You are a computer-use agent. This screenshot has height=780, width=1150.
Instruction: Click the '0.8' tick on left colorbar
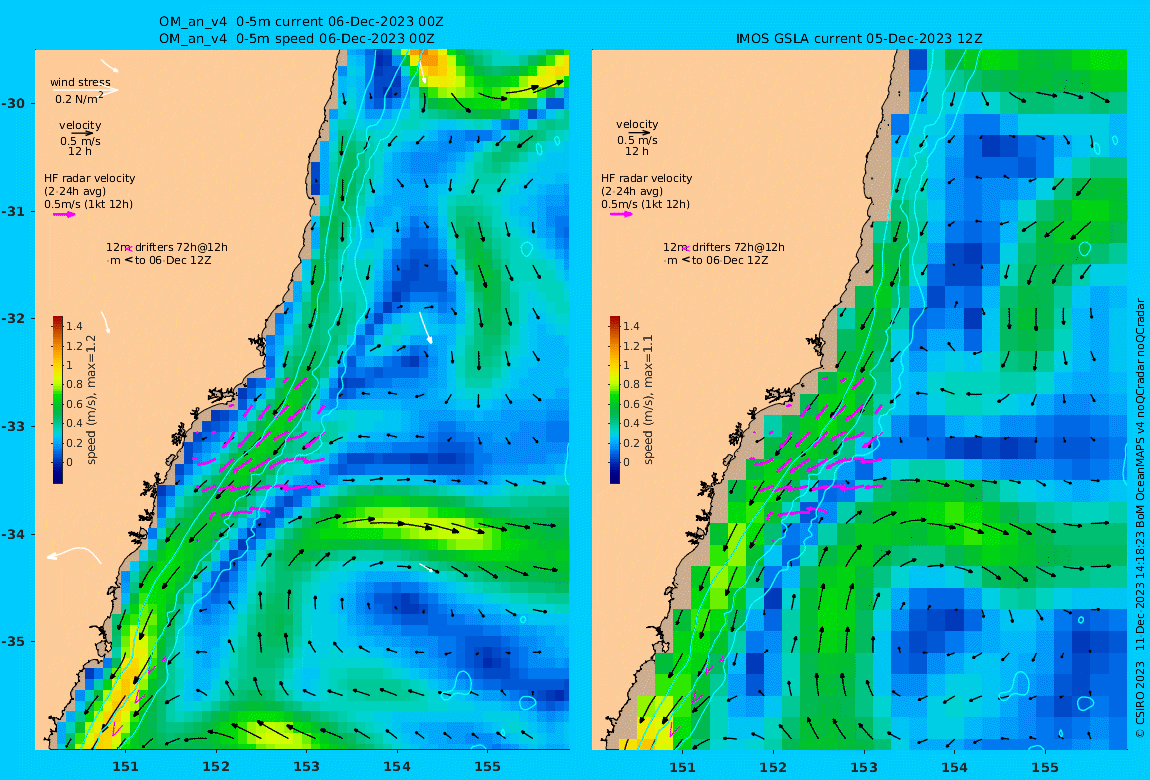tap(74, 384)
